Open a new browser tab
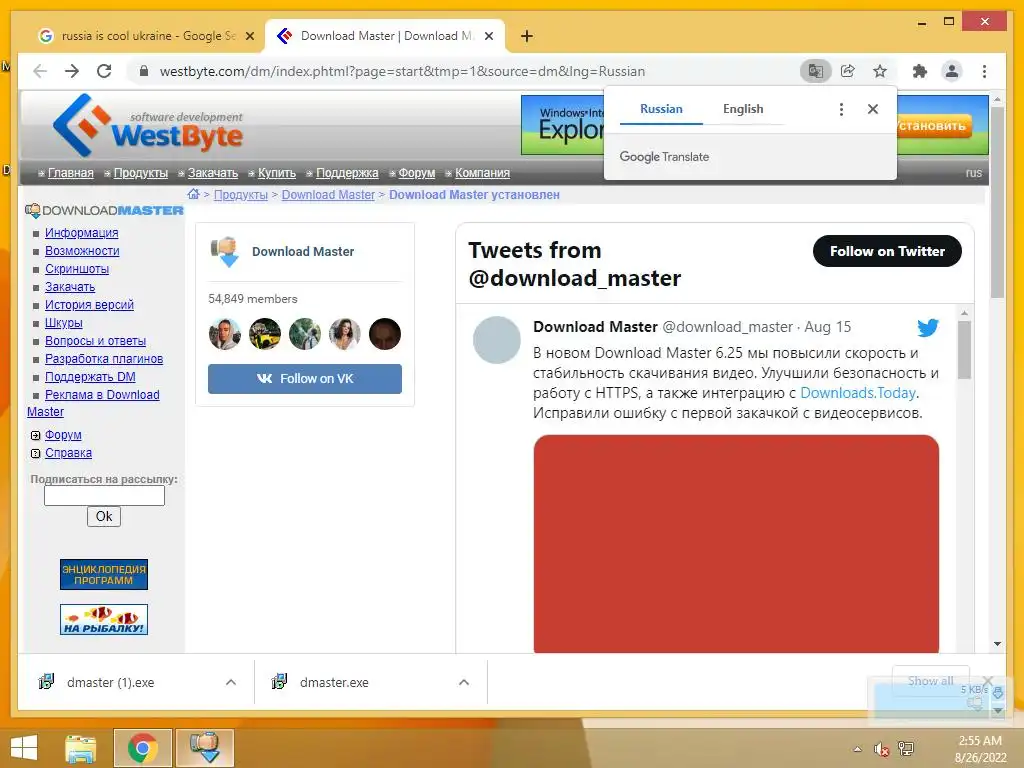This screenshot has width=1024, height=768. pyautogui.click(x=527, y=36)
